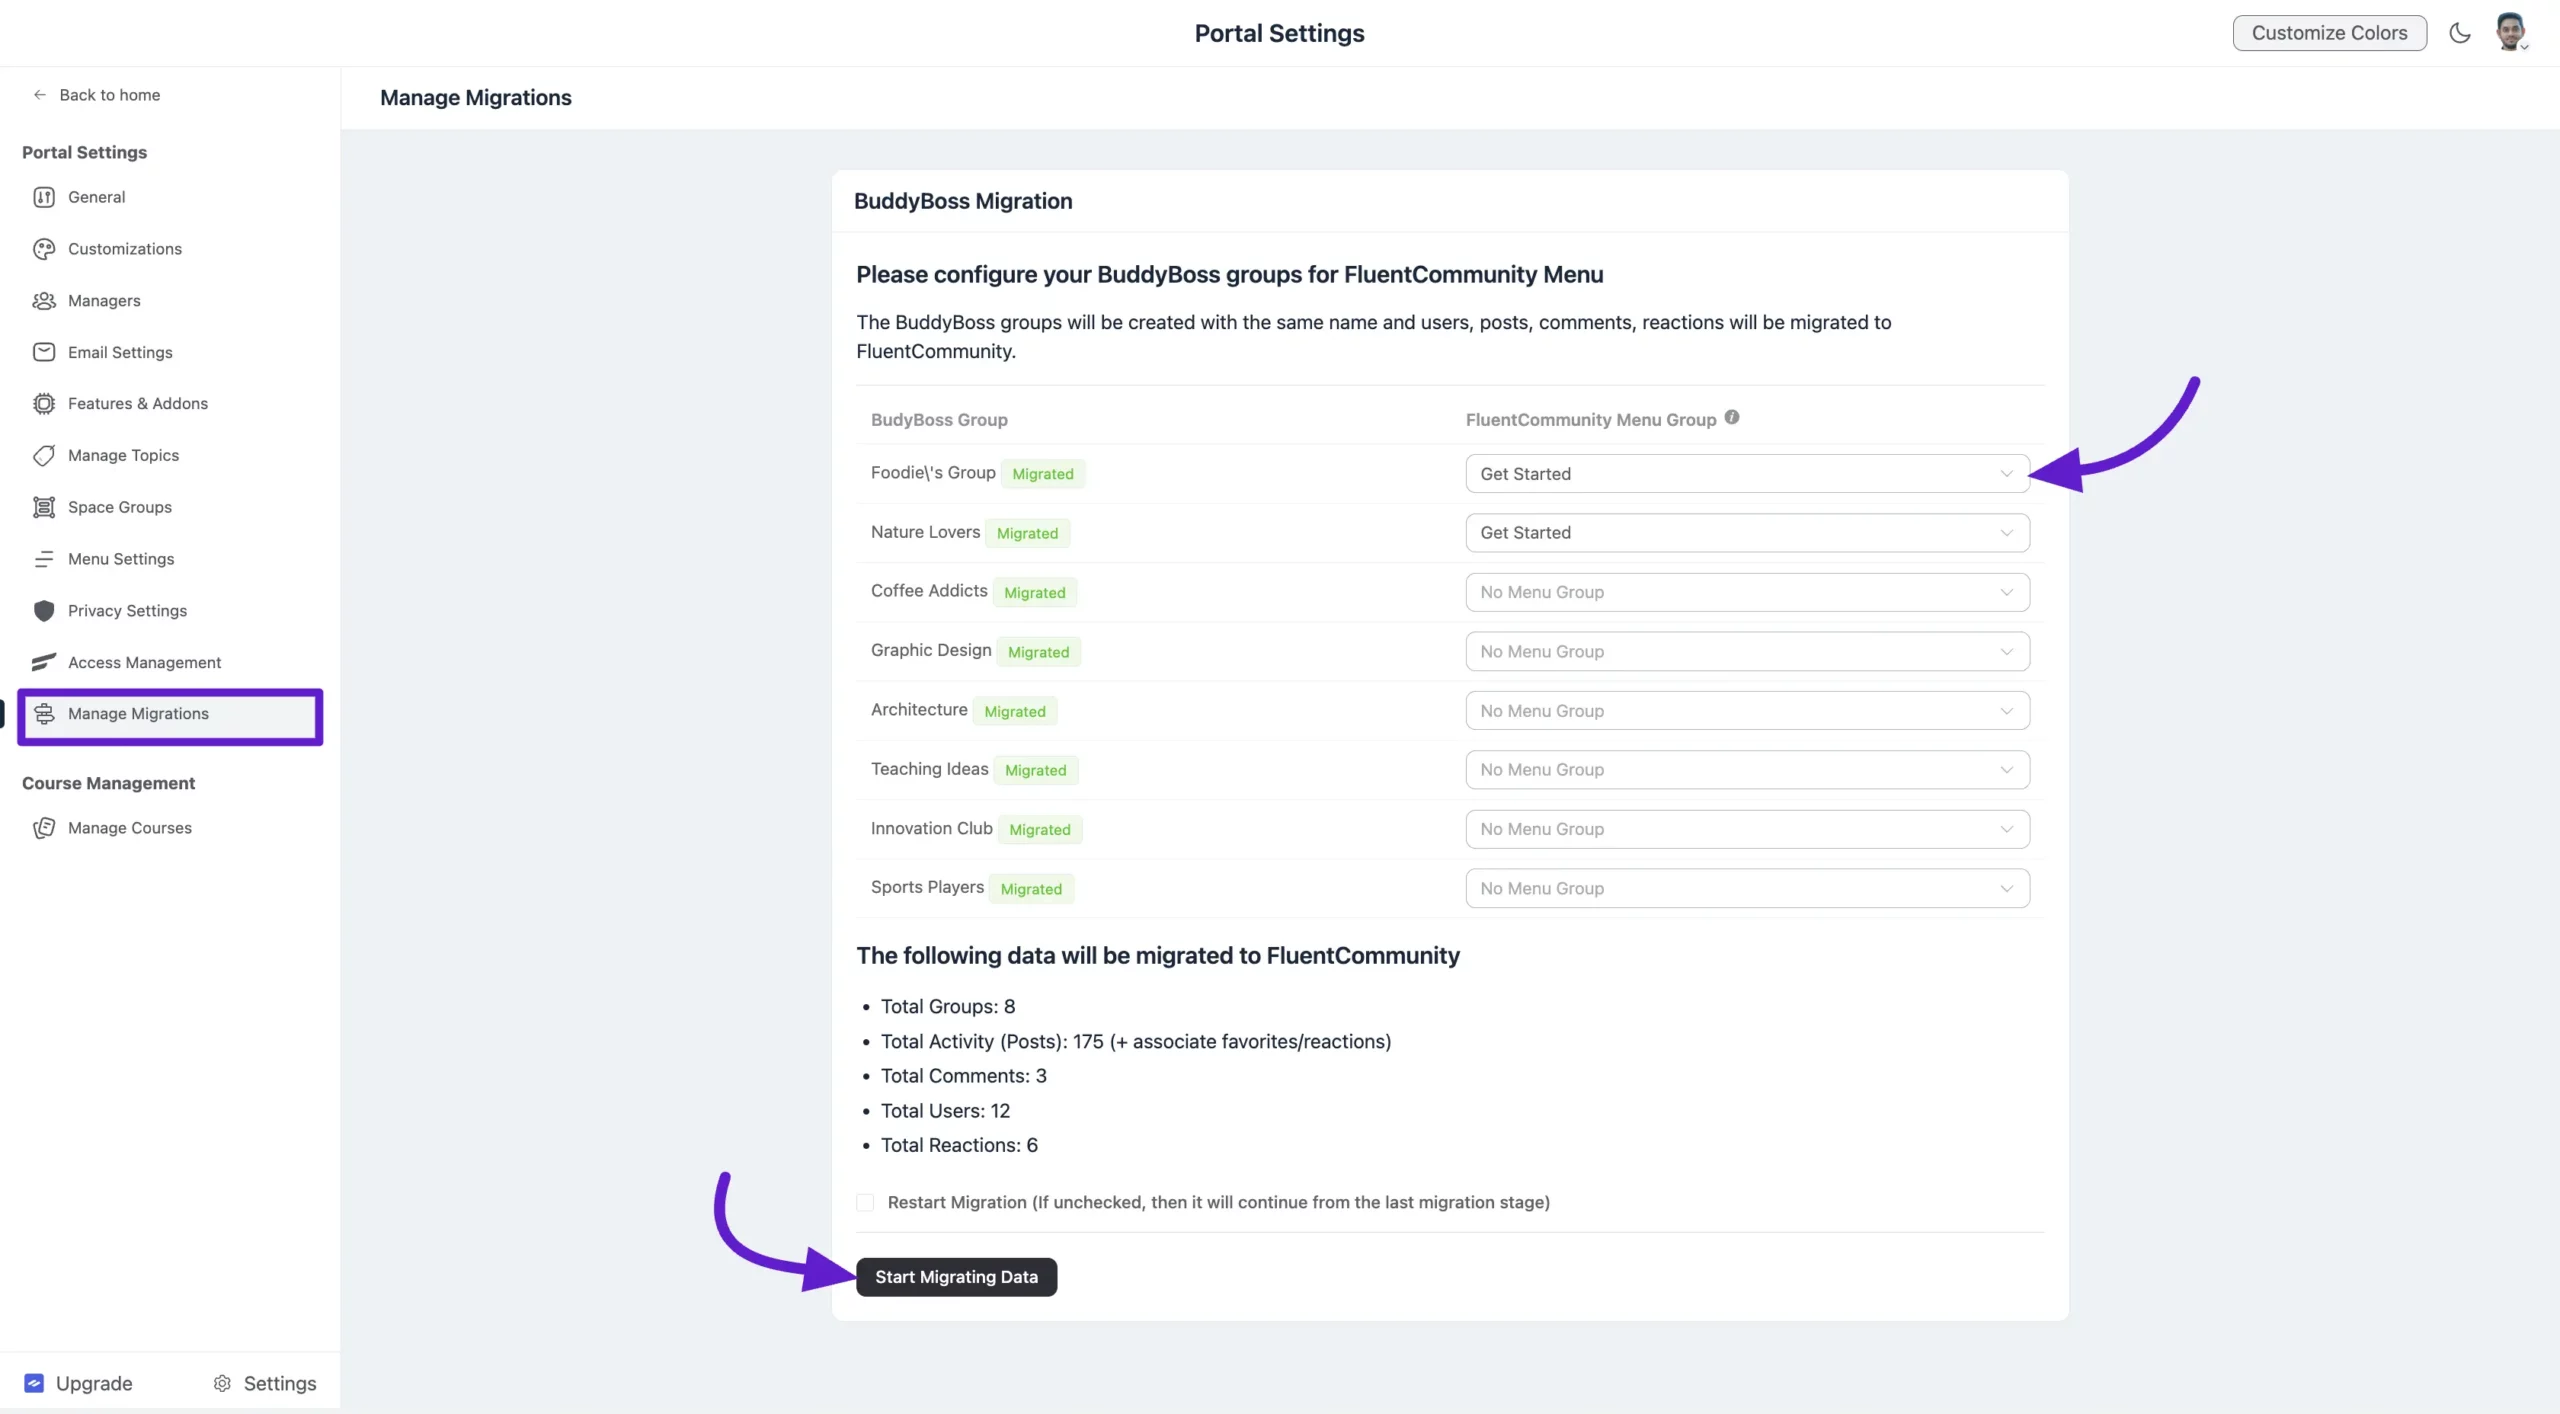The height and width of the screenshot is (1414, 2560).
Task: Open the user avatar menu
Action: pos(2511,33)
